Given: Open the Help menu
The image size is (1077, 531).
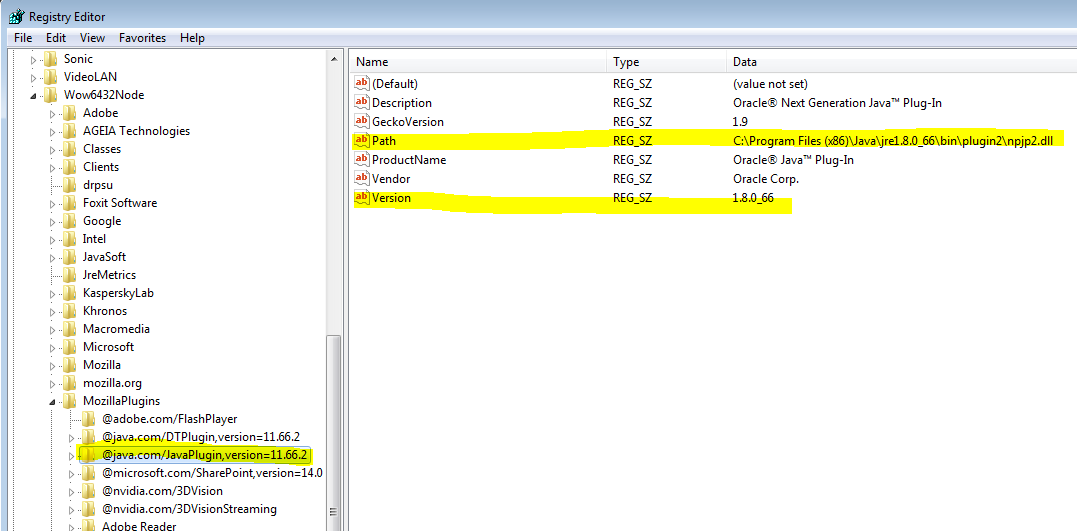Looking at the screenshot, I should click(x=192, y=38).
